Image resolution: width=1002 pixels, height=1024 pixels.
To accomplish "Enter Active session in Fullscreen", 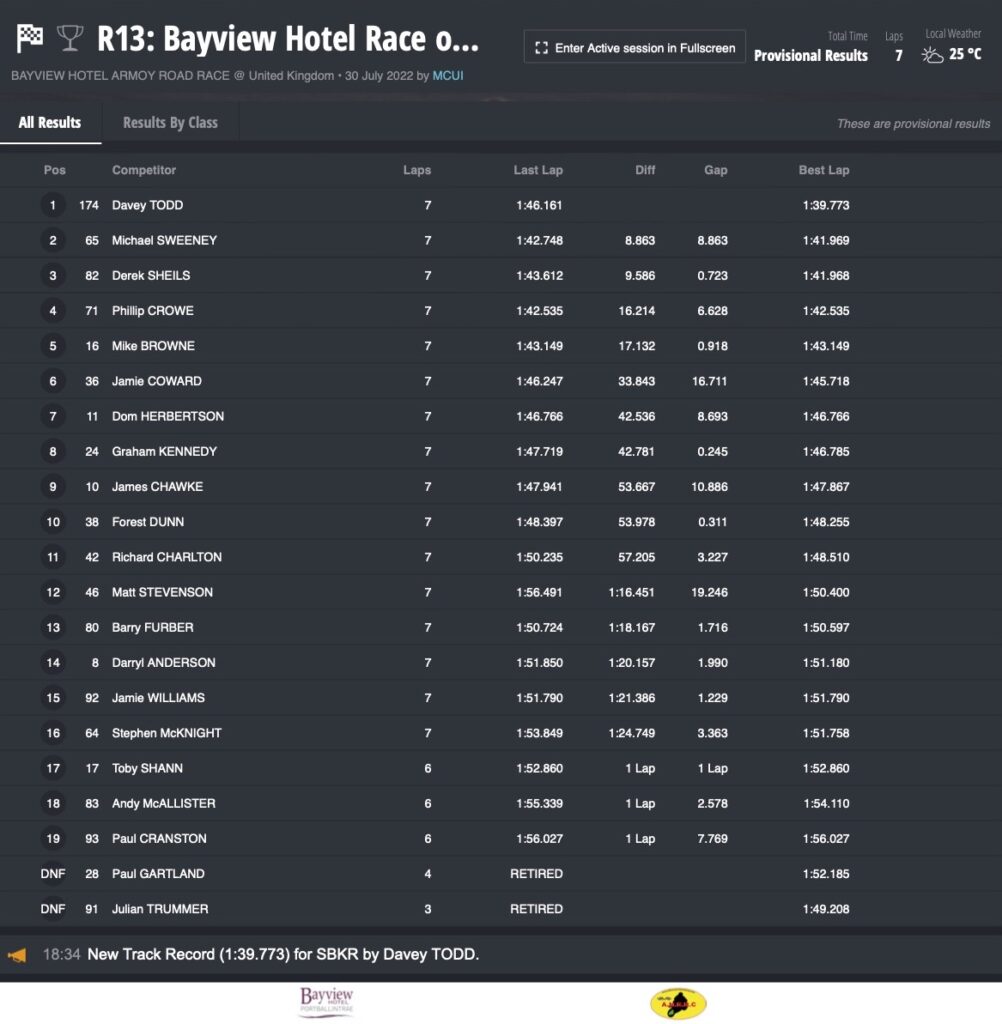I will pyautogui.click(x=634, y=47).
